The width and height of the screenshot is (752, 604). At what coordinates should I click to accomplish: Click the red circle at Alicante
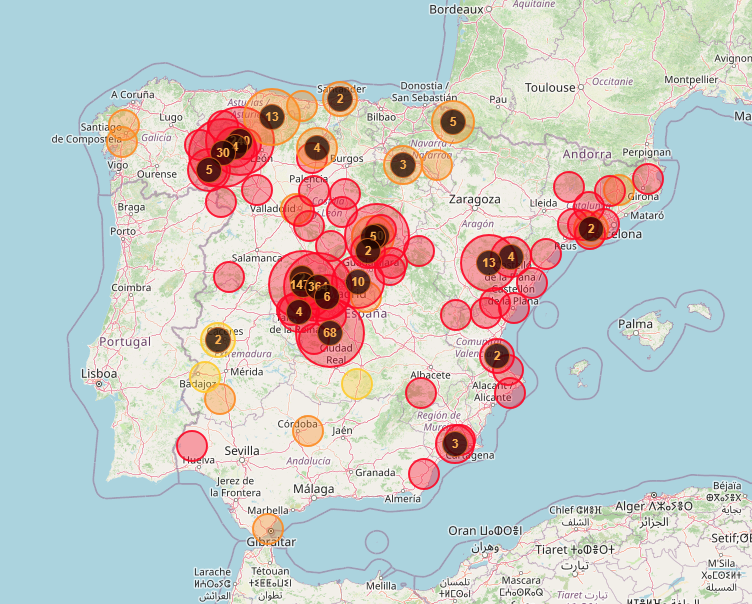(x=510, y=393)
